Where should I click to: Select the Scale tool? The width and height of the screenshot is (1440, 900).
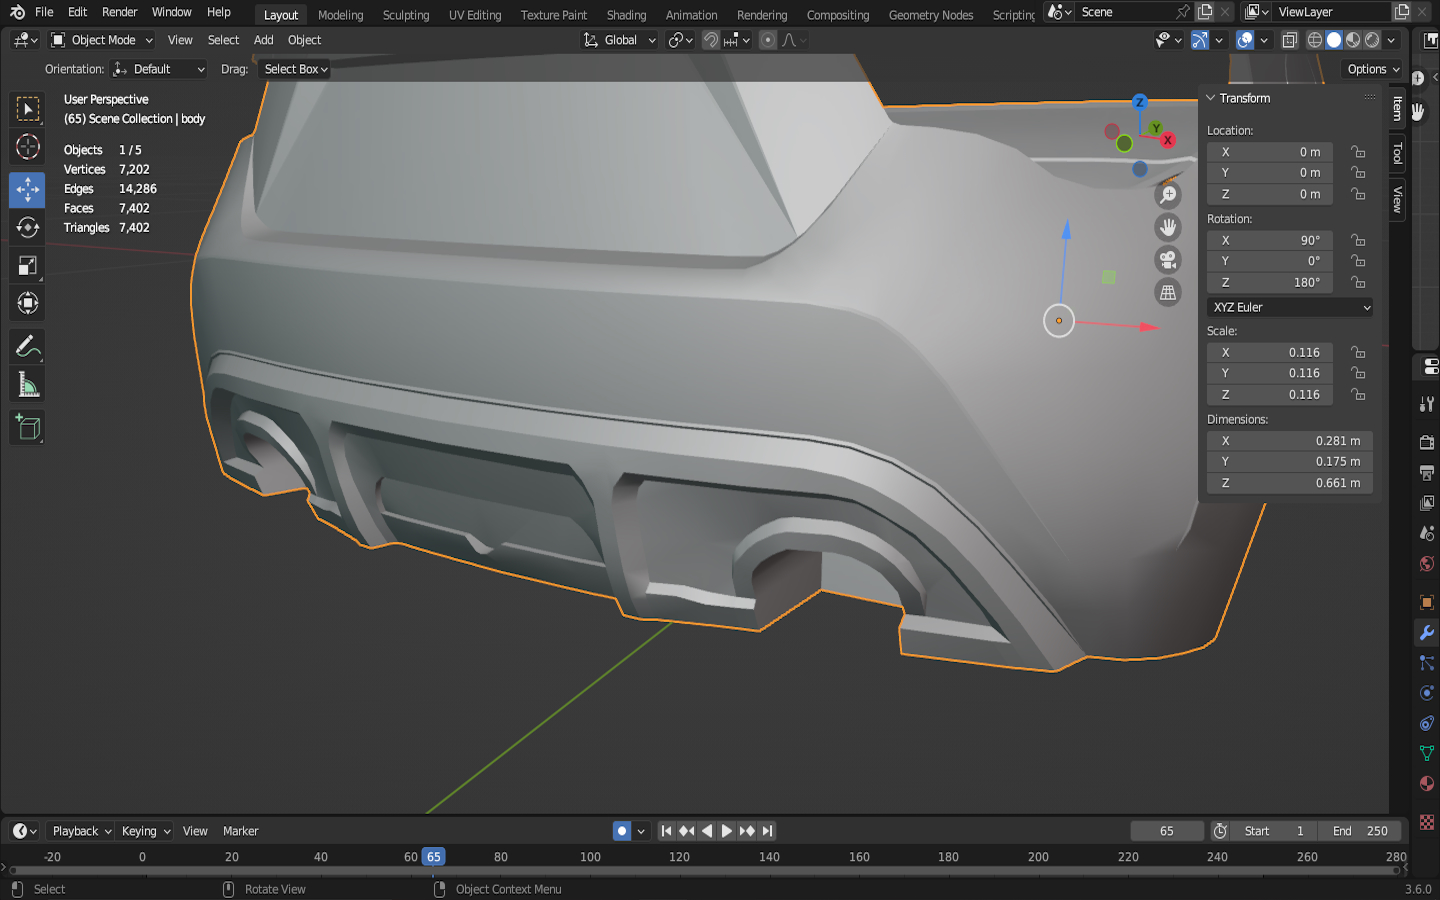point(27,265)
